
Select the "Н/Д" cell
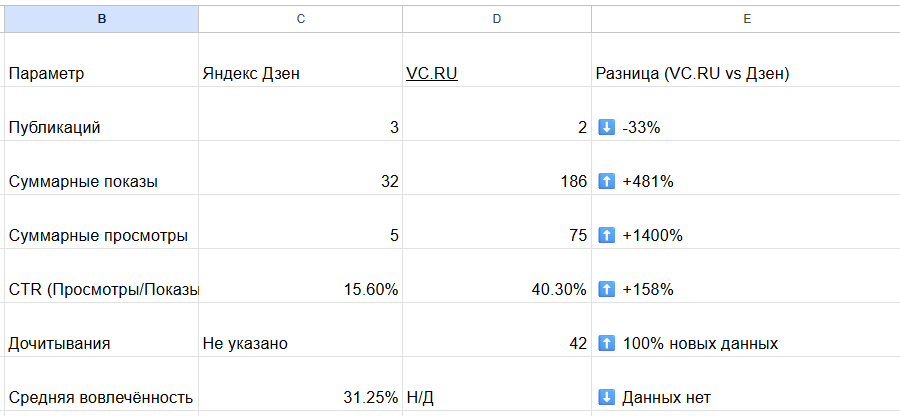point(497,397)
